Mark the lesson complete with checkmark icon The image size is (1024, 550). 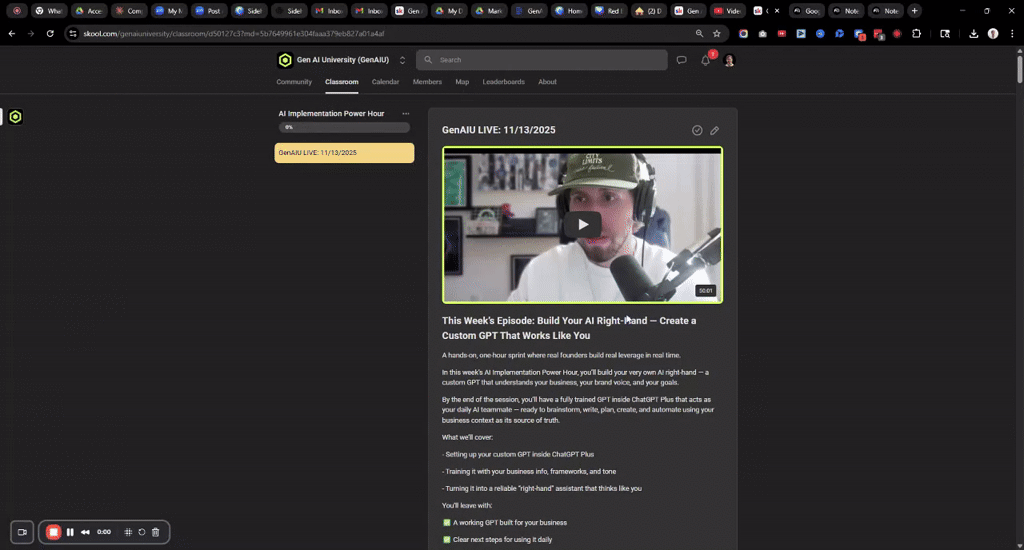[697, 131]
